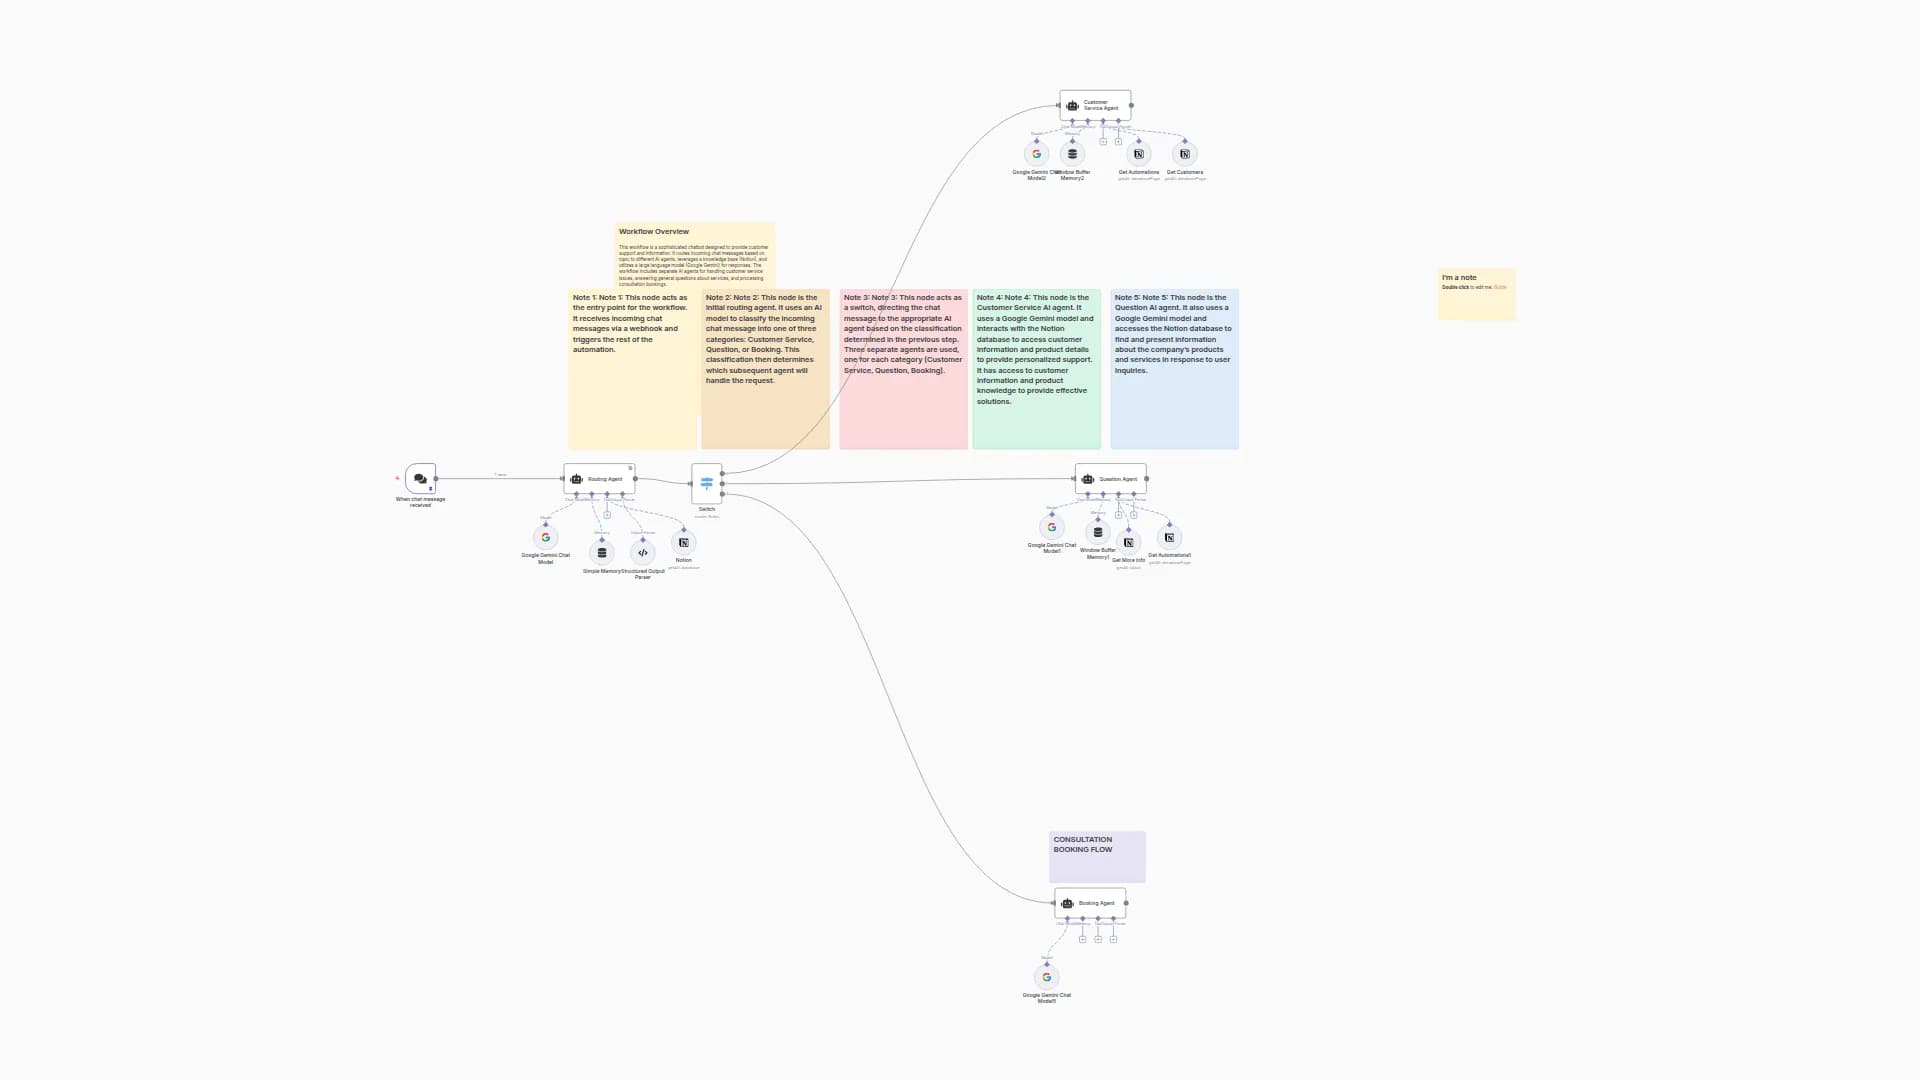Select Notion node under Routing Agent
Viewport: 1920px width, 1080px height.
[x=684, y=543]
